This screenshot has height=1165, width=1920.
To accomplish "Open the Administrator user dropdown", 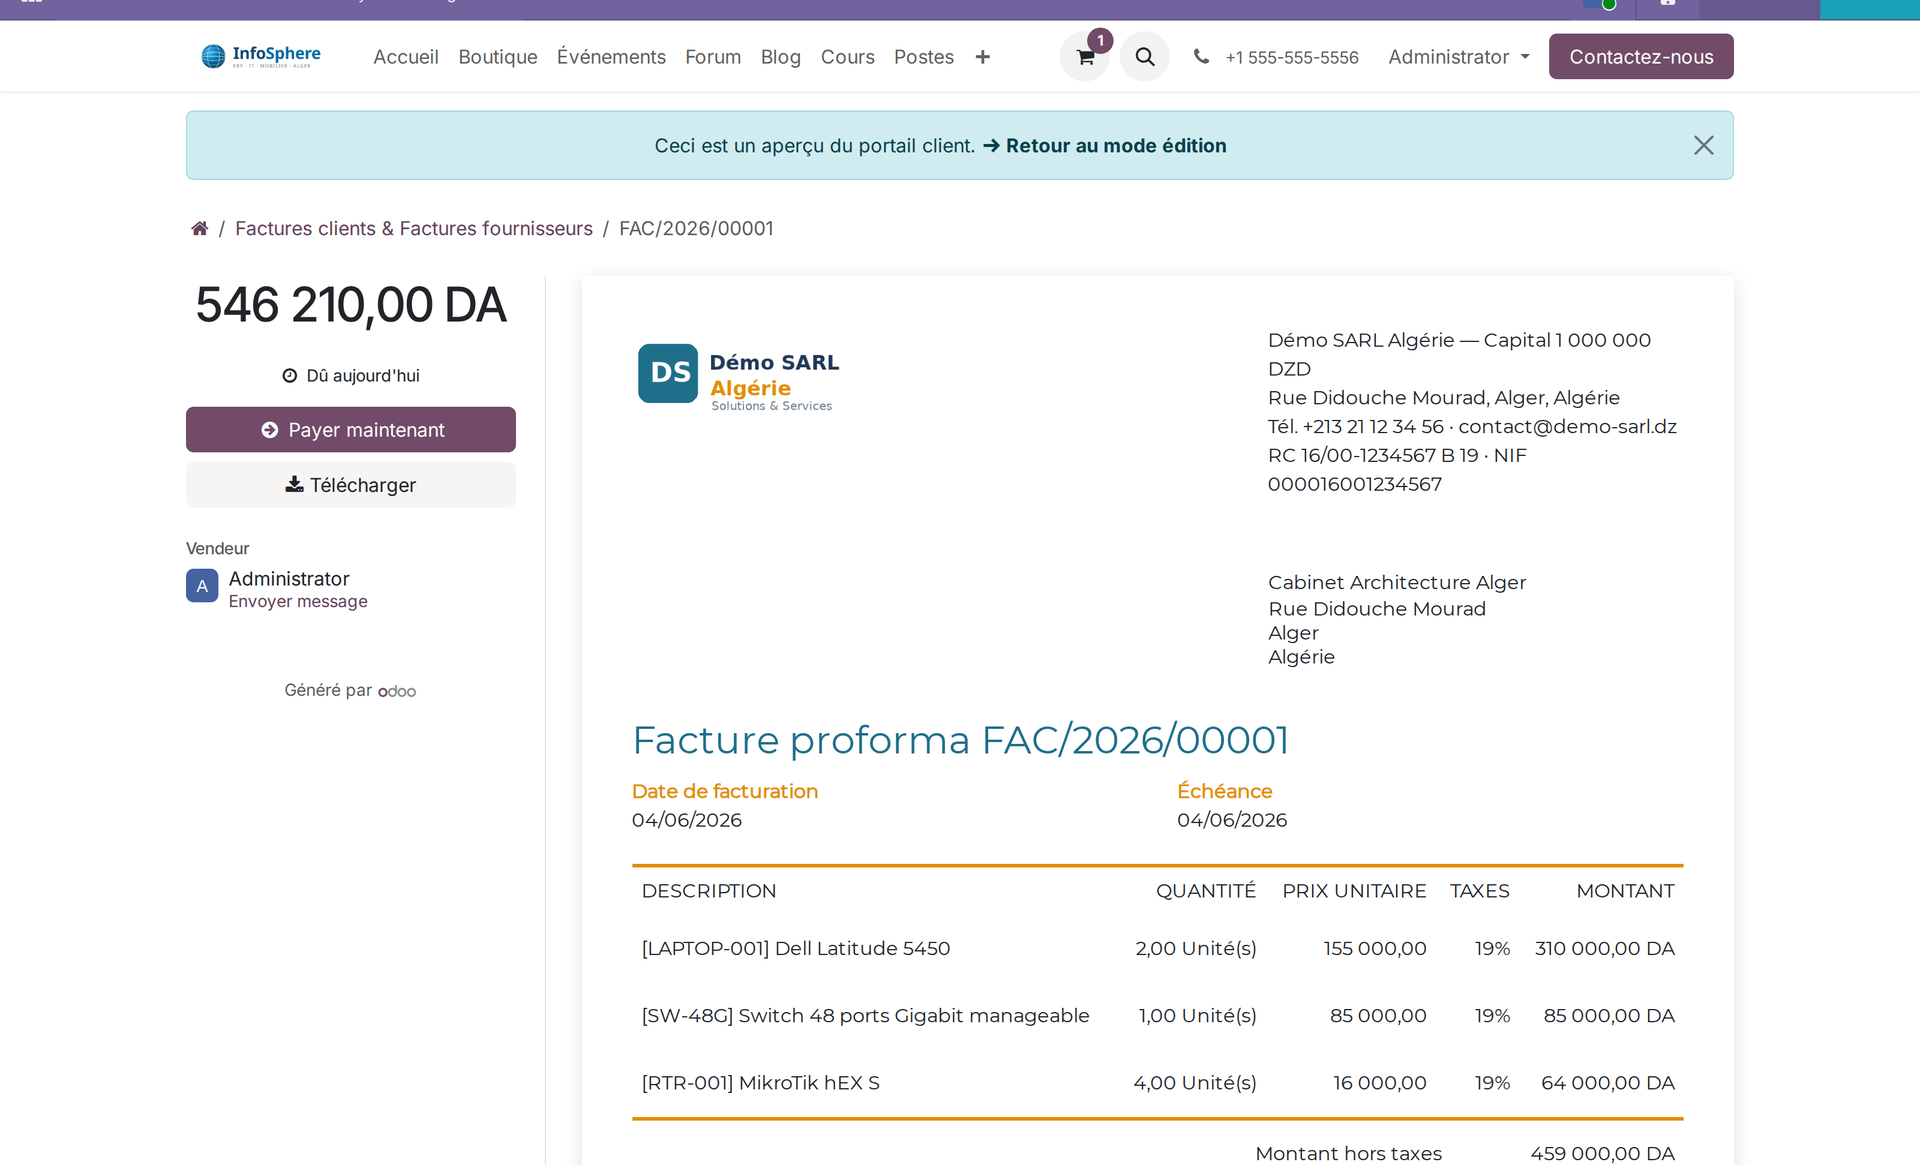I will point(1459,57).
